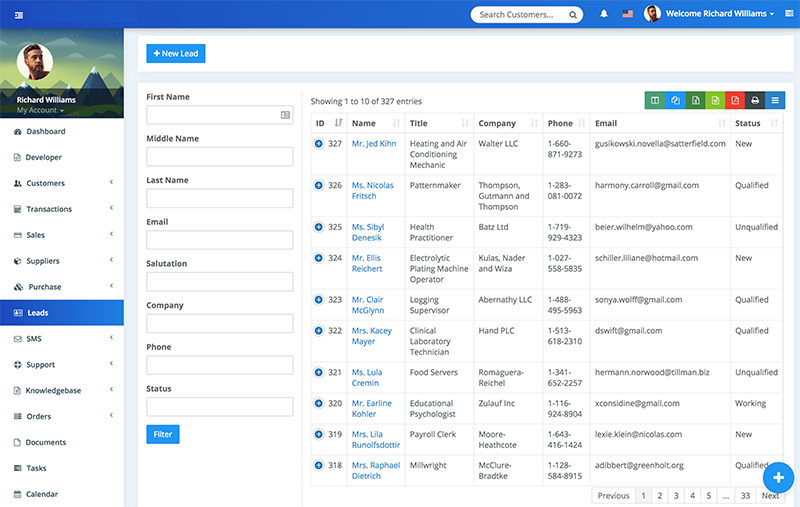Toggle the sidebar hamburger menu at top left
Screen dimensions: 800x507
[x=20, y=14]
